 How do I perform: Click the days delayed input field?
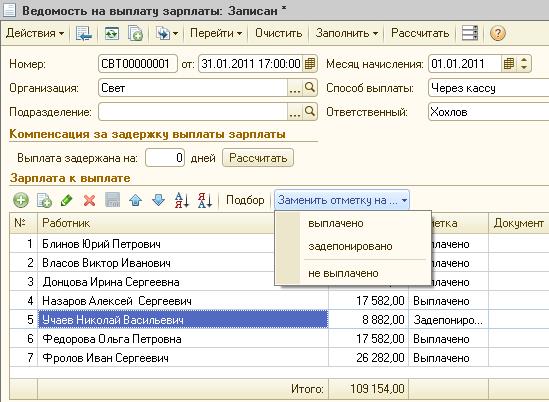tap(165, 158)
